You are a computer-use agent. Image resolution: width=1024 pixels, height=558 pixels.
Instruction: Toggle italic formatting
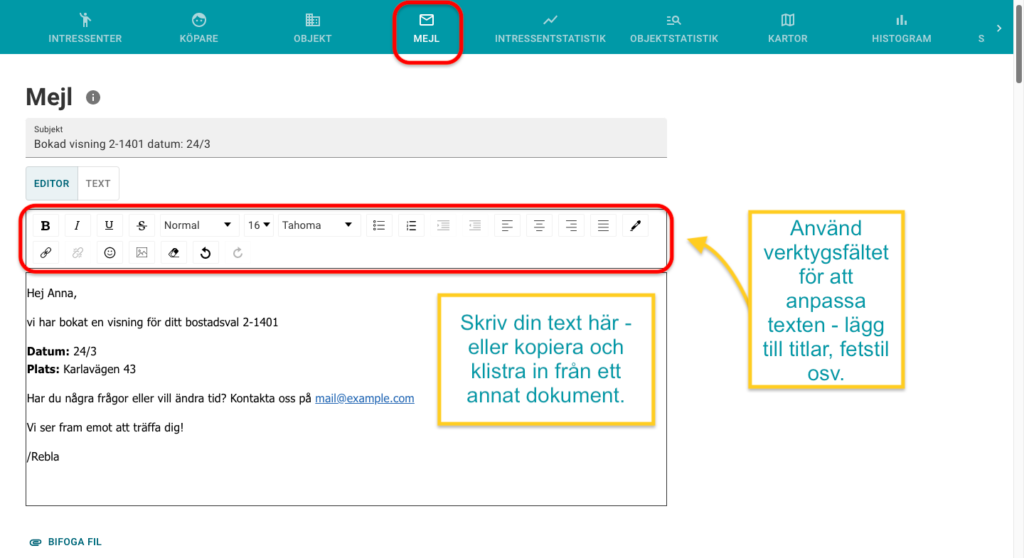(x=77, y=225)
